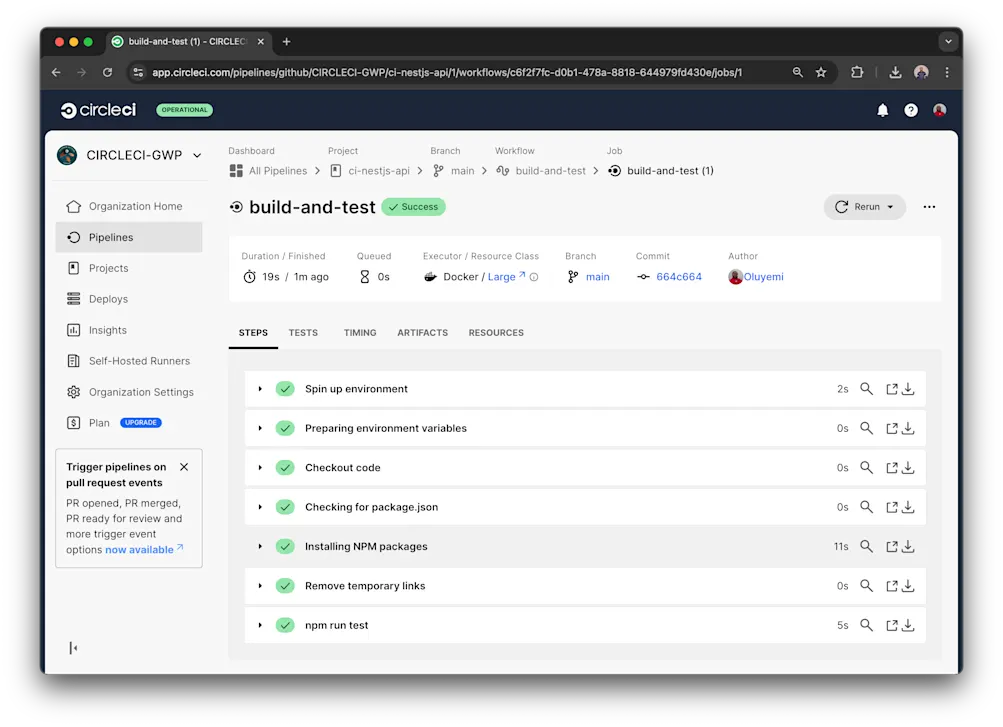Expand the Installing NPM packages step
Viewport: 1003px width, 727px height.
coord(260,546)
